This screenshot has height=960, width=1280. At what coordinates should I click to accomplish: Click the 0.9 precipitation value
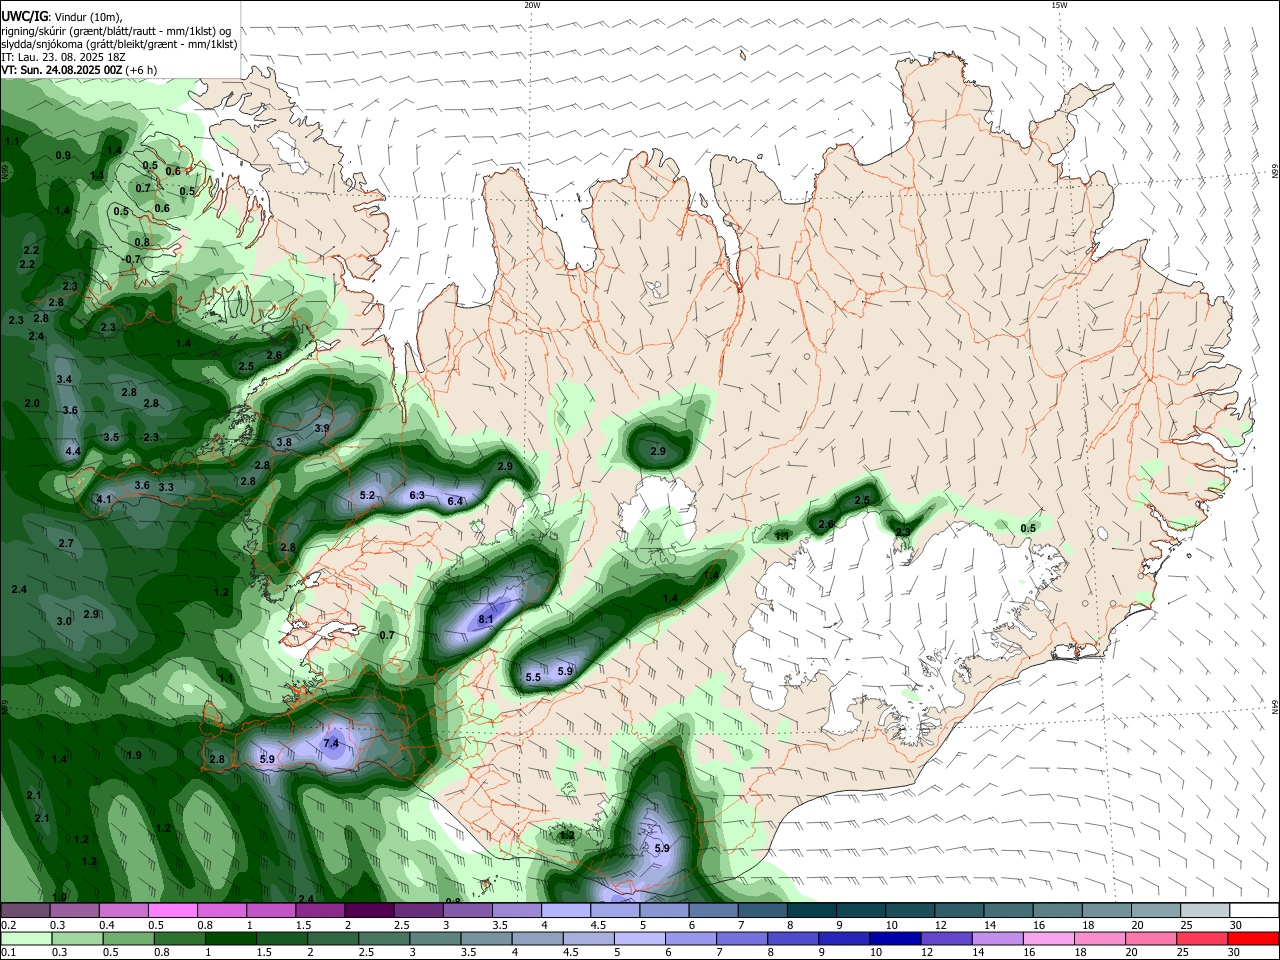click(63, 155)
